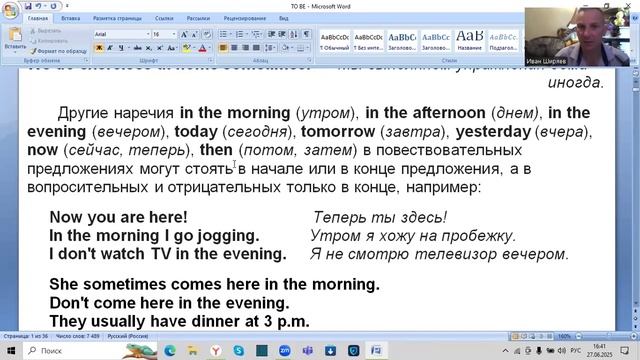Viewport: 640px width, 360px height.
Task: Align text to the right
Action: [x=245, y=48]
